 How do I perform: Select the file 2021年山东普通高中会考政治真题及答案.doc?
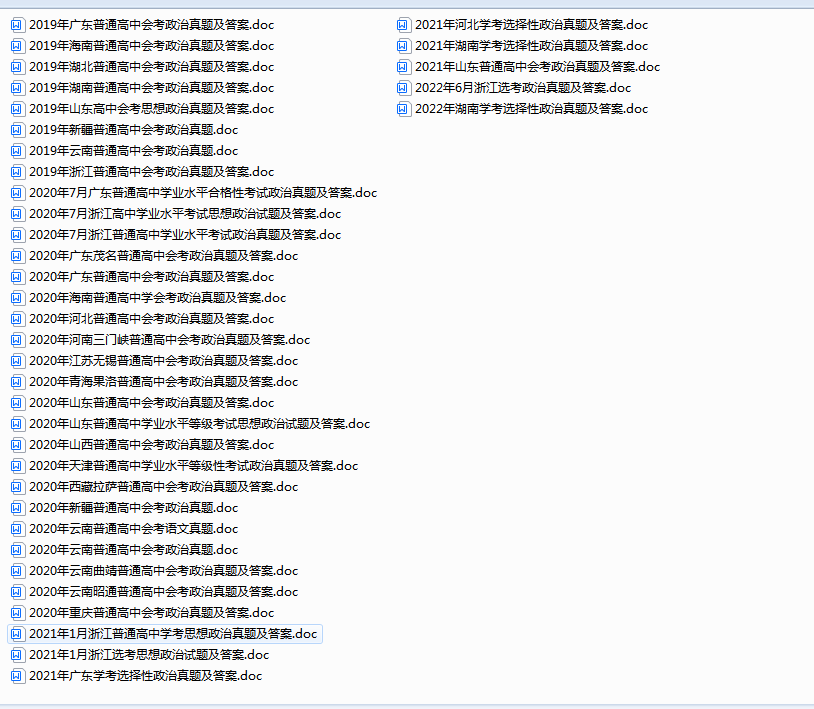click(537, 66)
